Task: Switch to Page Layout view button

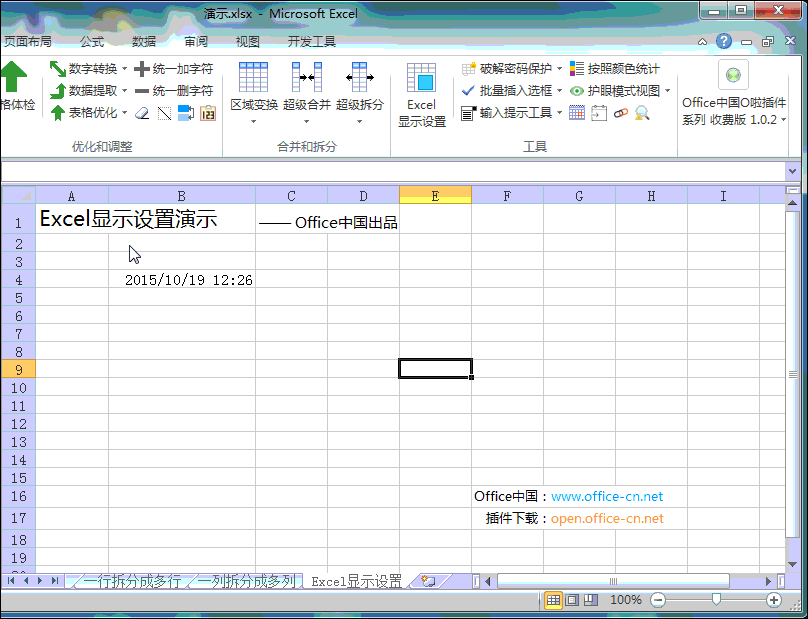Action: 572,599
